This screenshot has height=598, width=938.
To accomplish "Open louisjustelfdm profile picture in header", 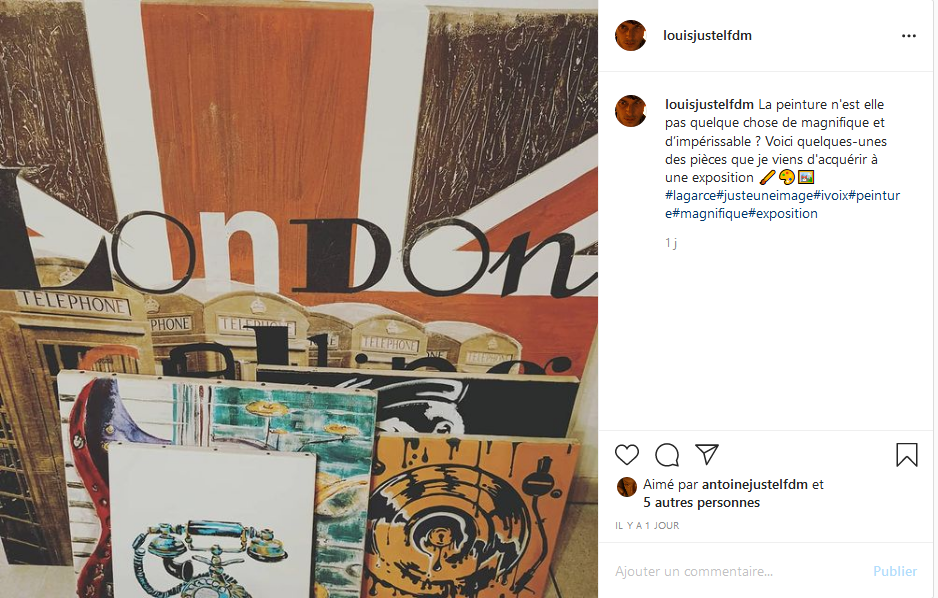I will point(631,35).
